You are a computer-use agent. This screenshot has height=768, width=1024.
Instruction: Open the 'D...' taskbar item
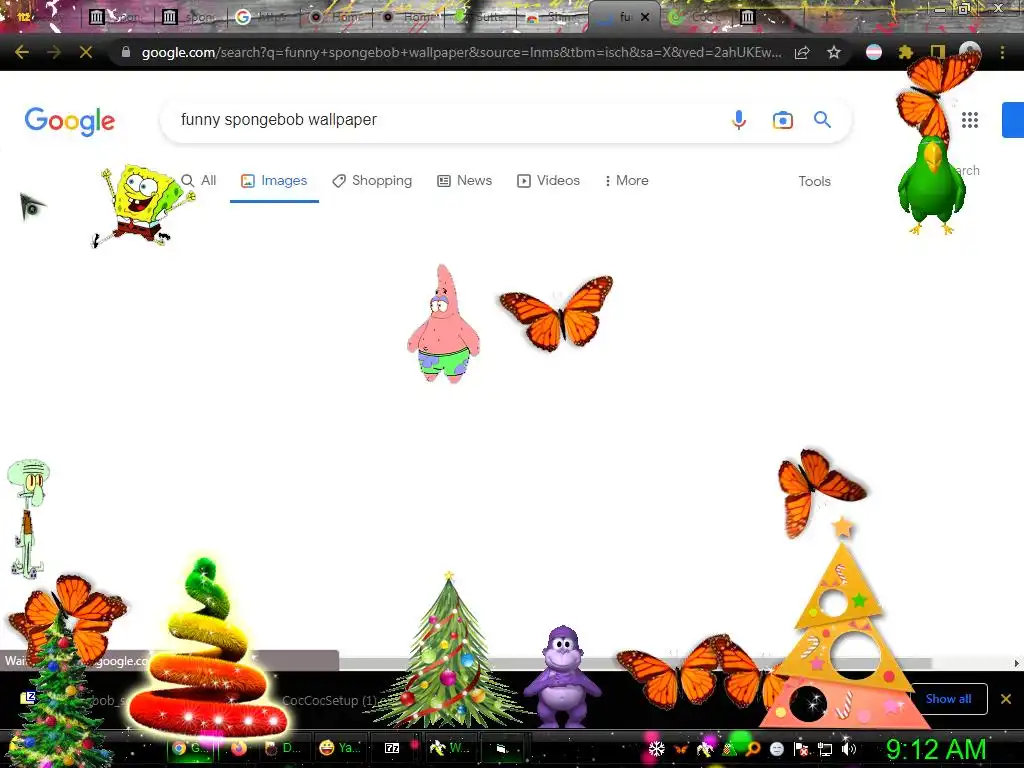coord(284,748)
